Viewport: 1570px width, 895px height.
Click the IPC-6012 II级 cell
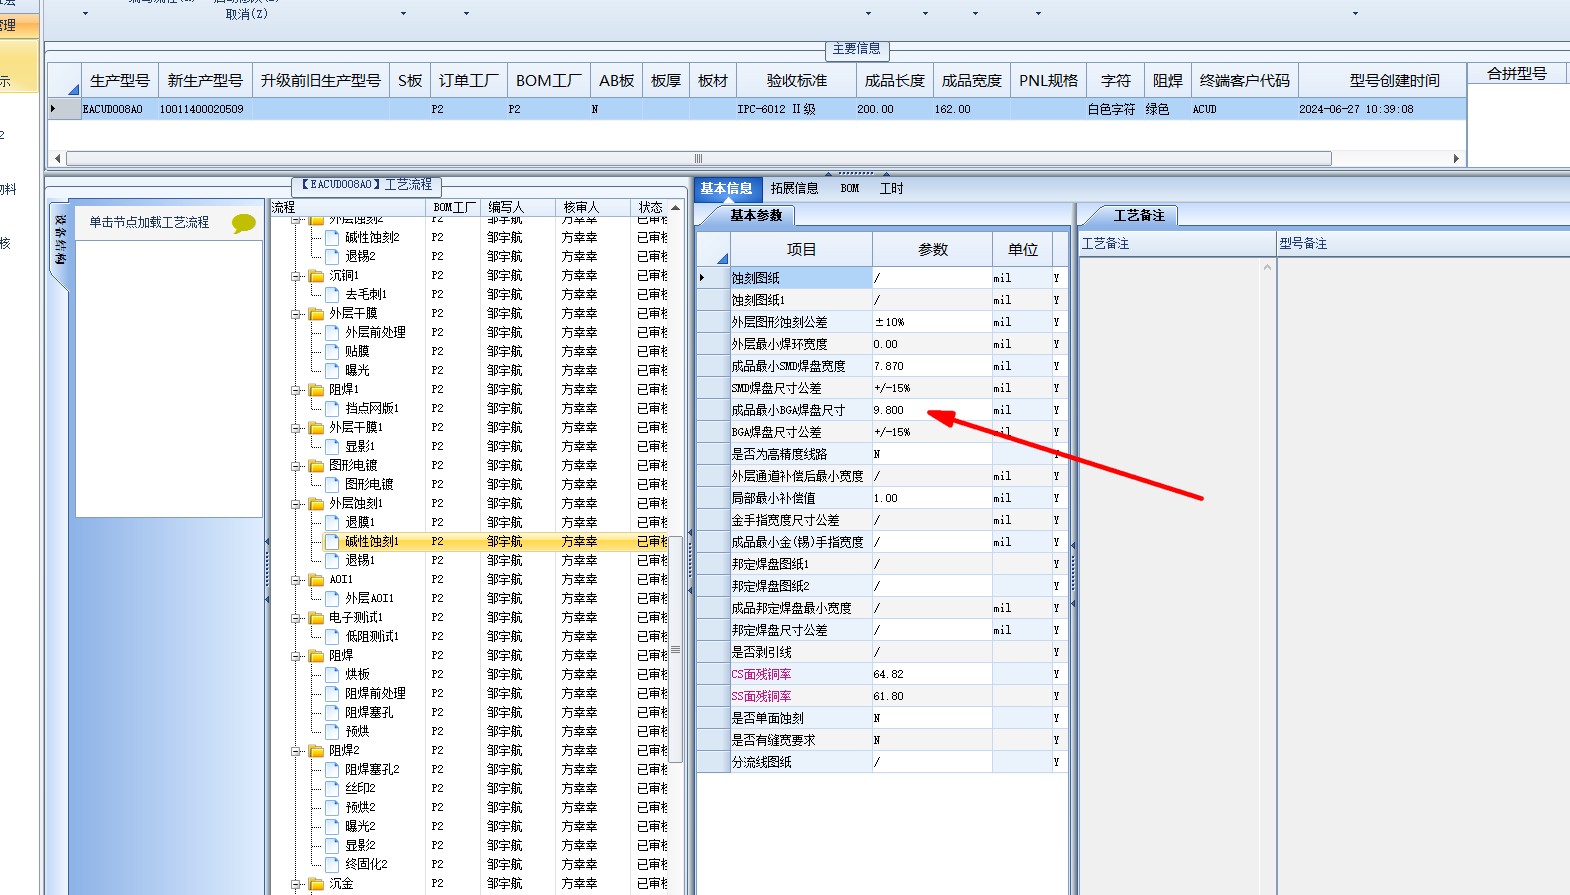point(797,109)
